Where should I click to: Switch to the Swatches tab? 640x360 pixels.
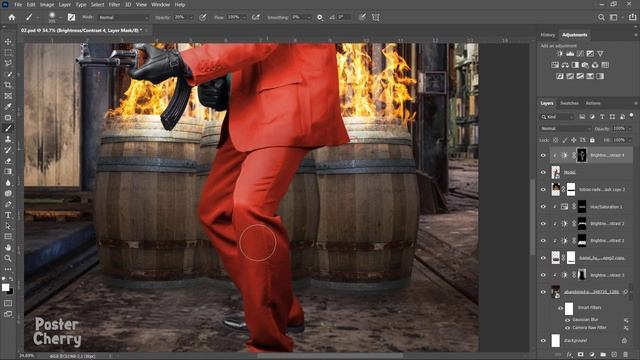tap(569, 103)
